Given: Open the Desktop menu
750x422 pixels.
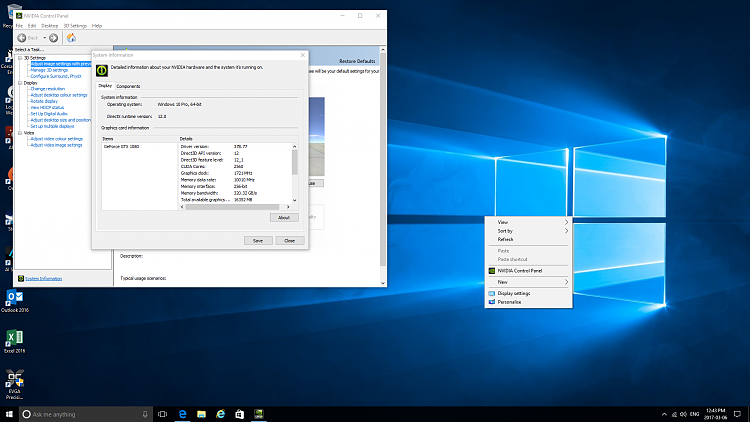Looking at the screenshot, I should (49, 26).
